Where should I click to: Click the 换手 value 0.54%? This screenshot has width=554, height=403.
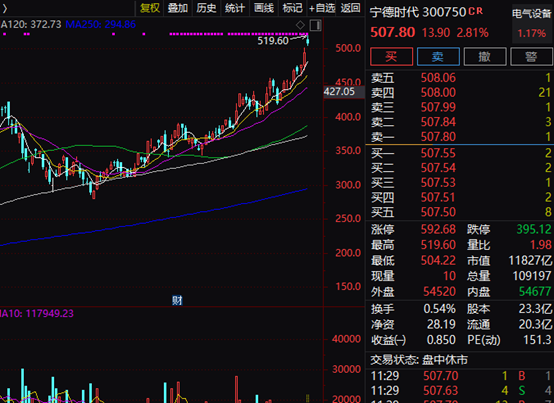point(440,309)
